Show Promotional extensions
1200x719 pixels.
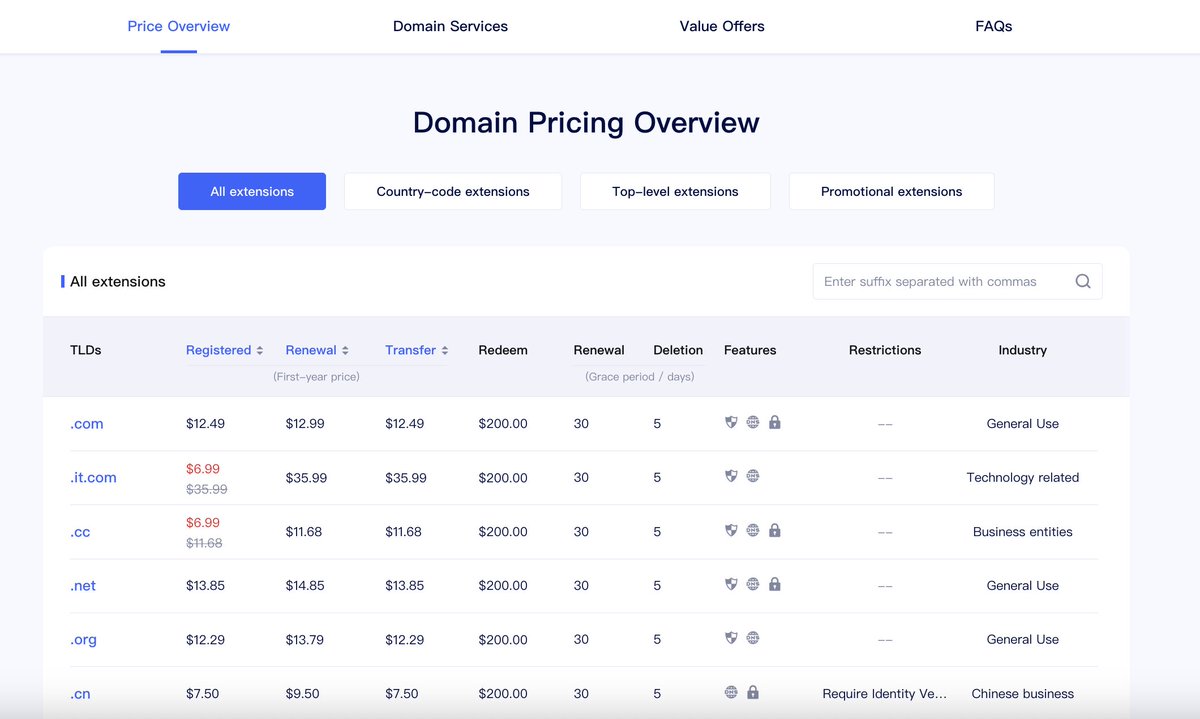(x=892, y=191)
